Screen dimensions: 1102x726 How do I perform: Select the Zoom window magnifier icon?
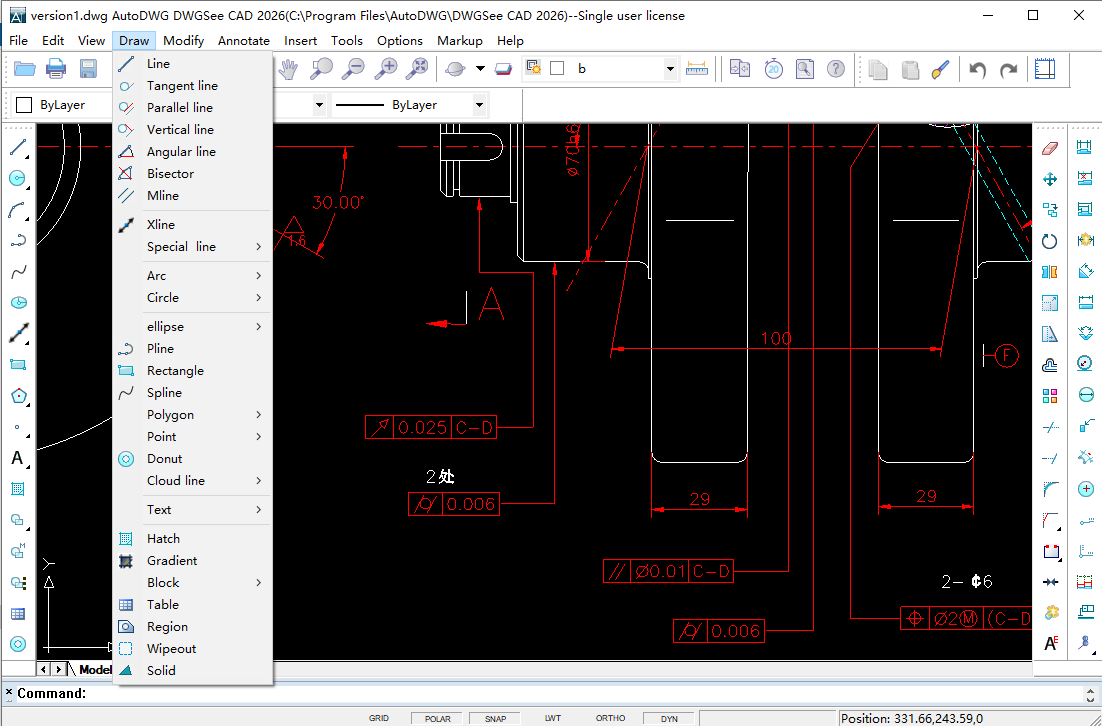coord(321,69)
